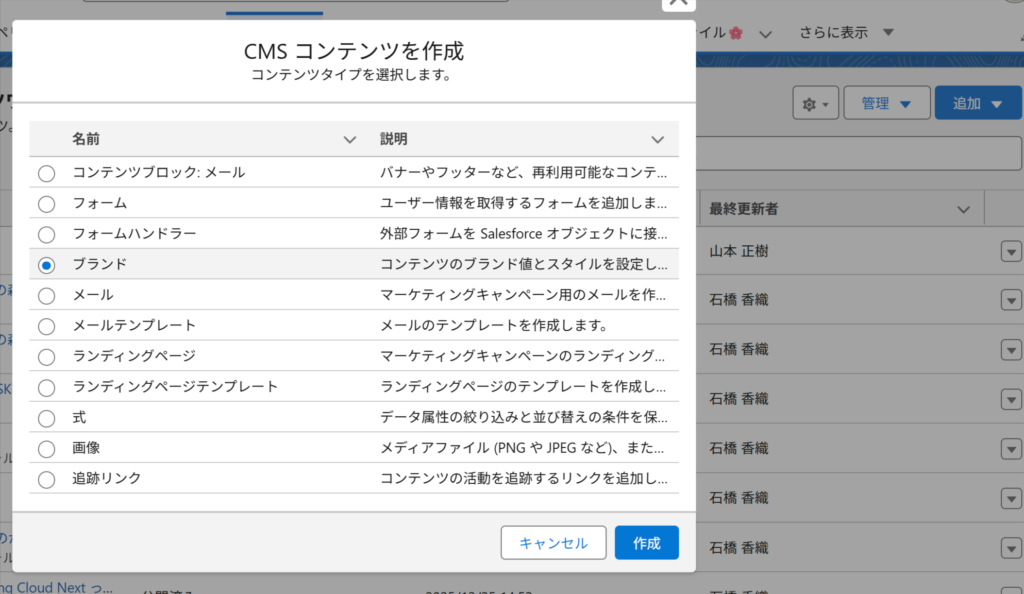Select the 画像 radio button

pos(46,449)
